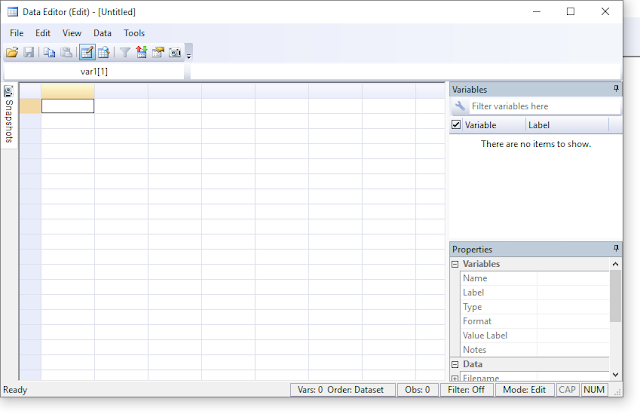Sort by the Variable column header
The width and height of the screenshot is (640, 420).
(x=493, y=125)
